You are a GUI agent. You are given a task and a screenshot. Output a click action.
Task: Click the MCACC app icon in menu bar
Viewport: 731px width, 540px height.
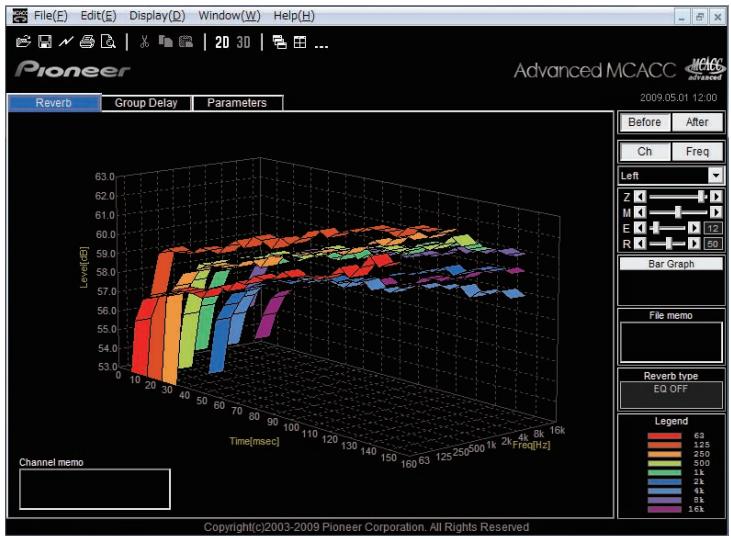coord(20,16)
